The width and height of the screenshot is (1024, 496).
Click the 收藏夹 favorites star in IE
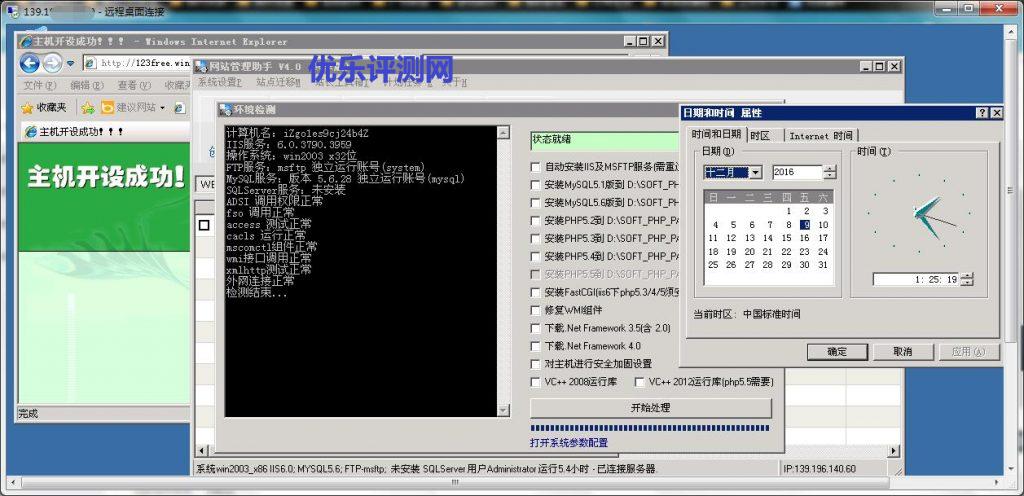click(x=27, y=108)
